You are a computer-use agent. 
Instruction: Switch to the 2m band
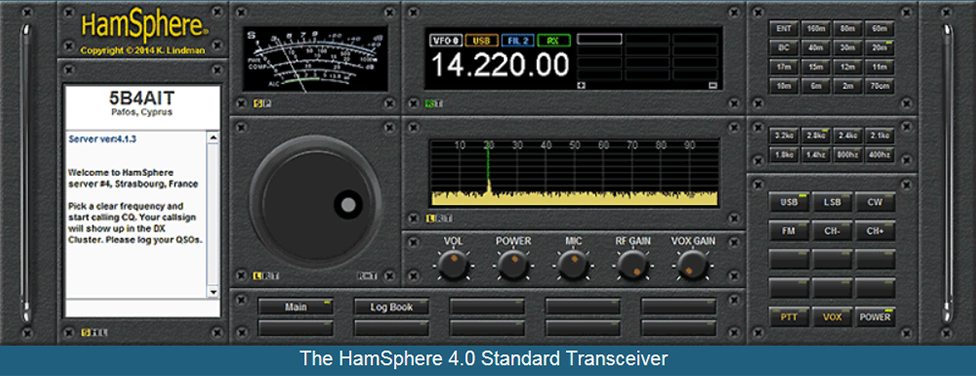point(847,87)
